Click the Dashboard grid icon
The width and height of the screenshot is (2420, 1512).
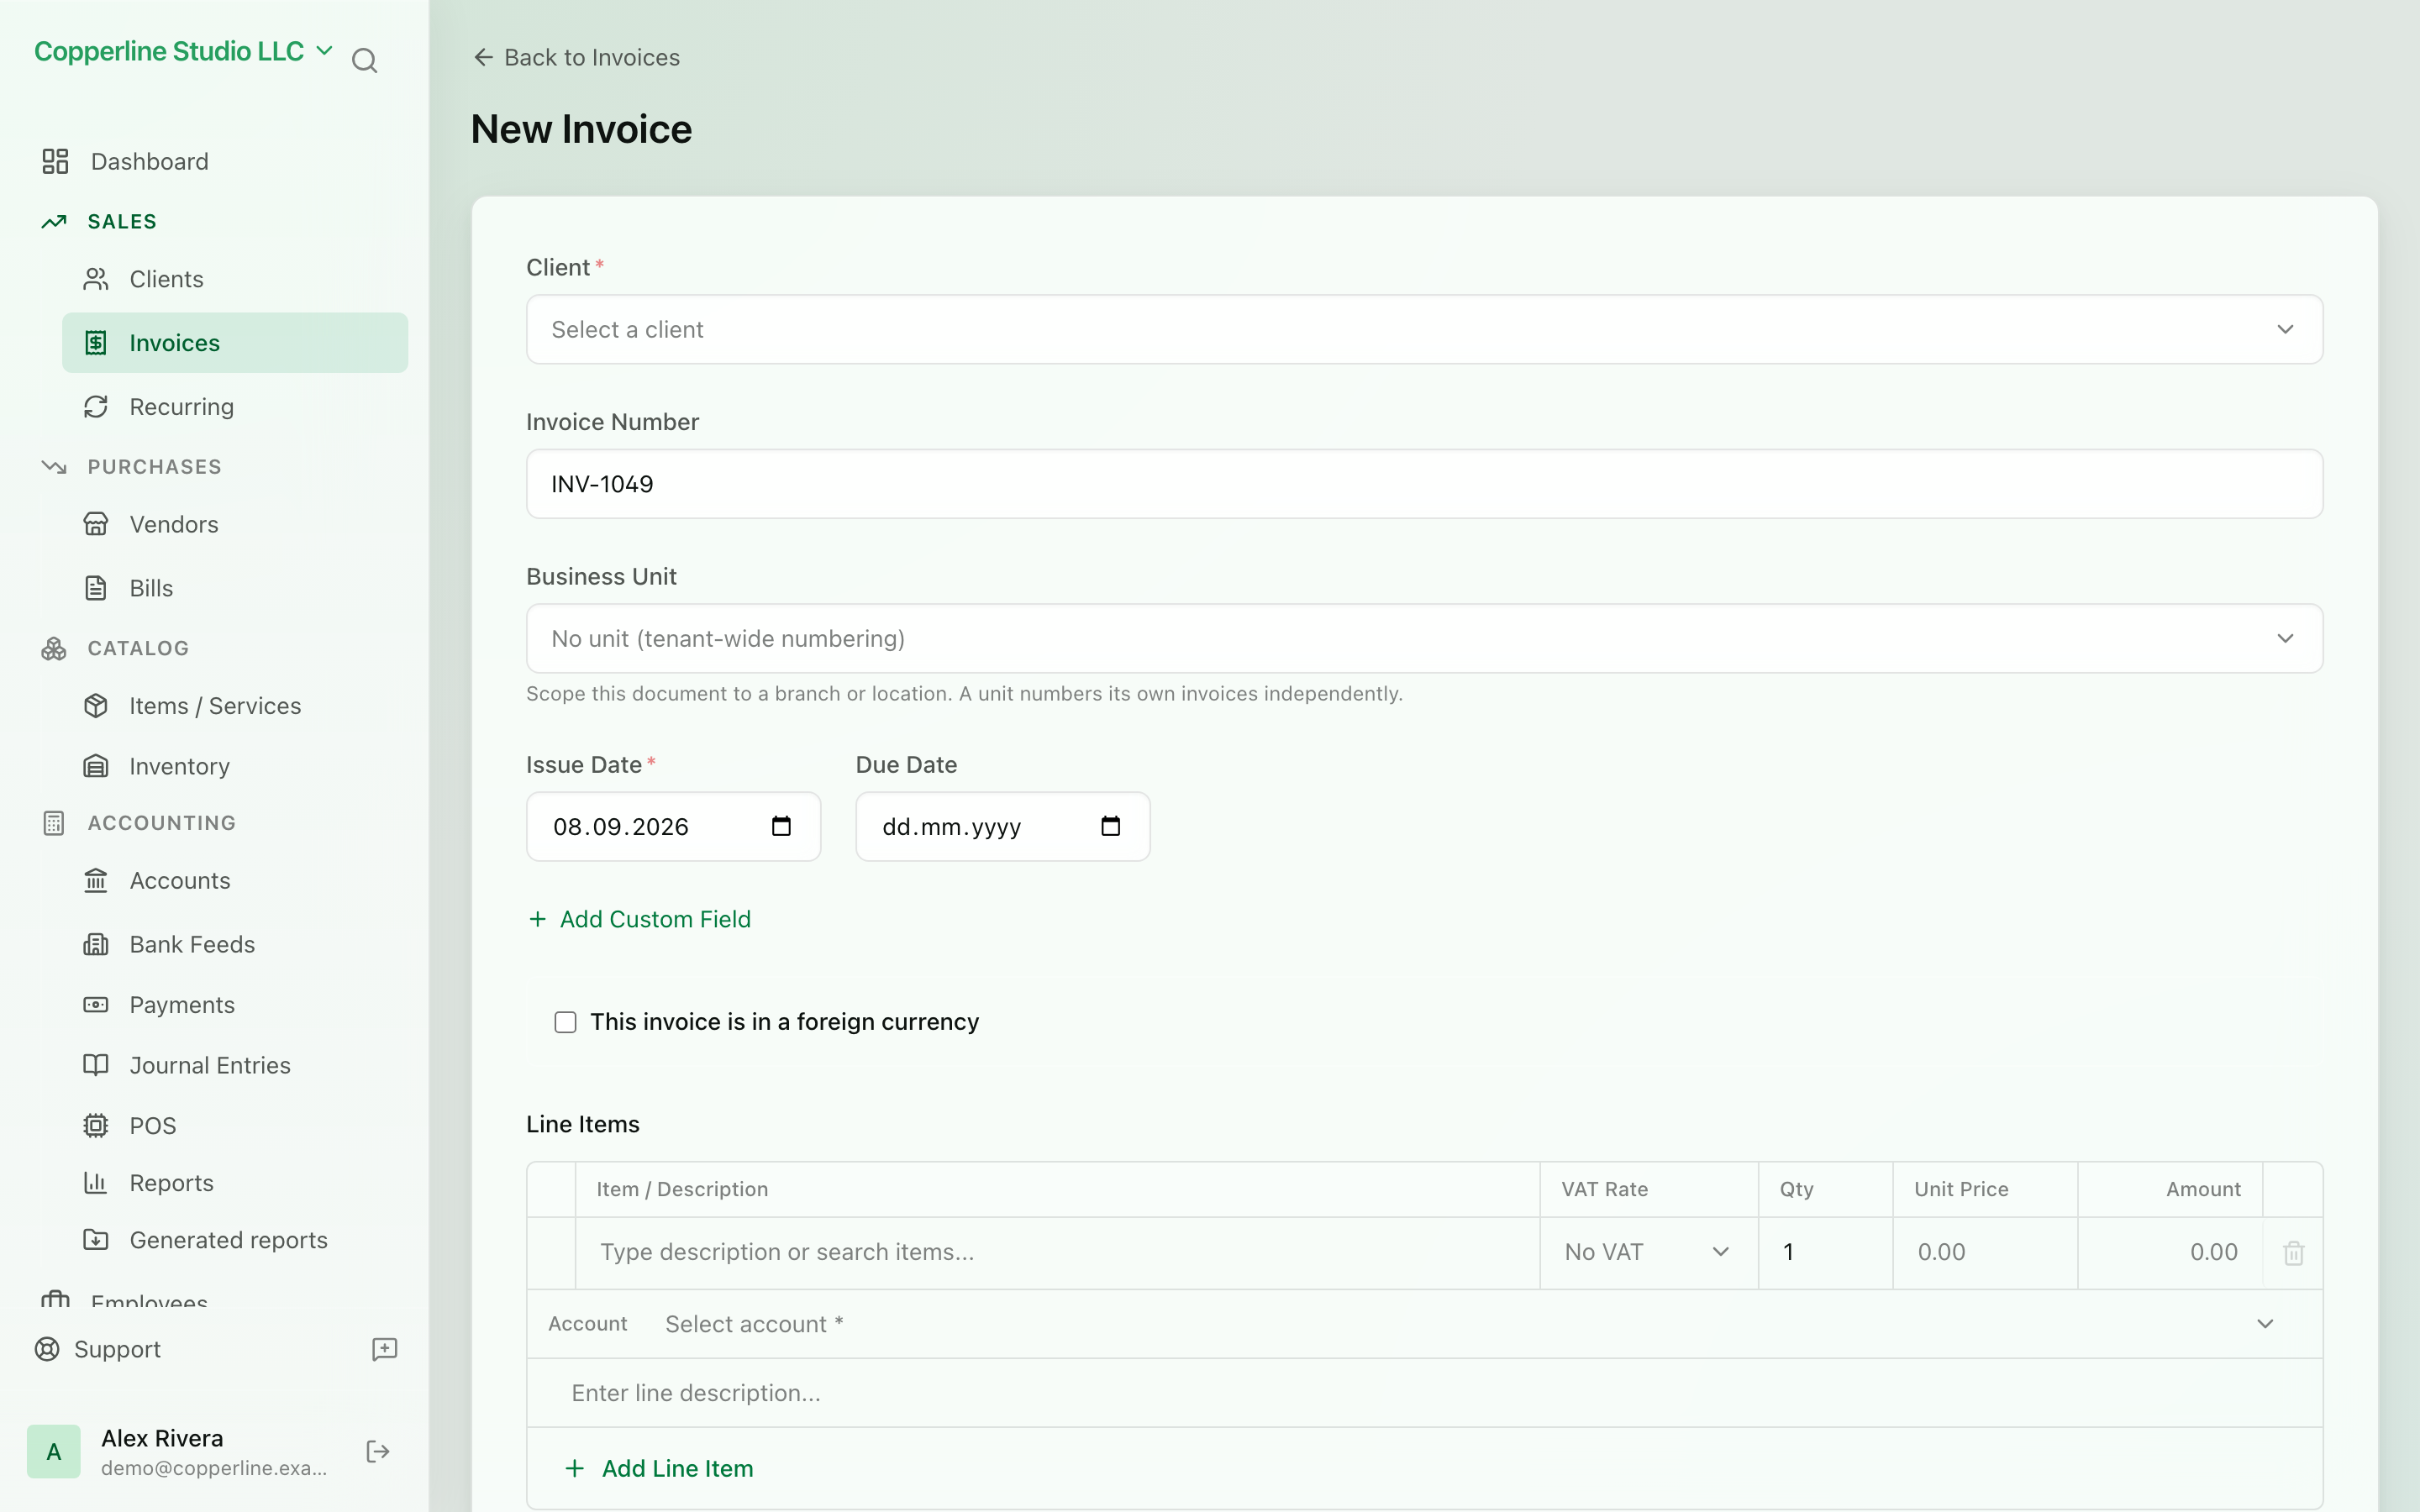(x=55, y=161)
